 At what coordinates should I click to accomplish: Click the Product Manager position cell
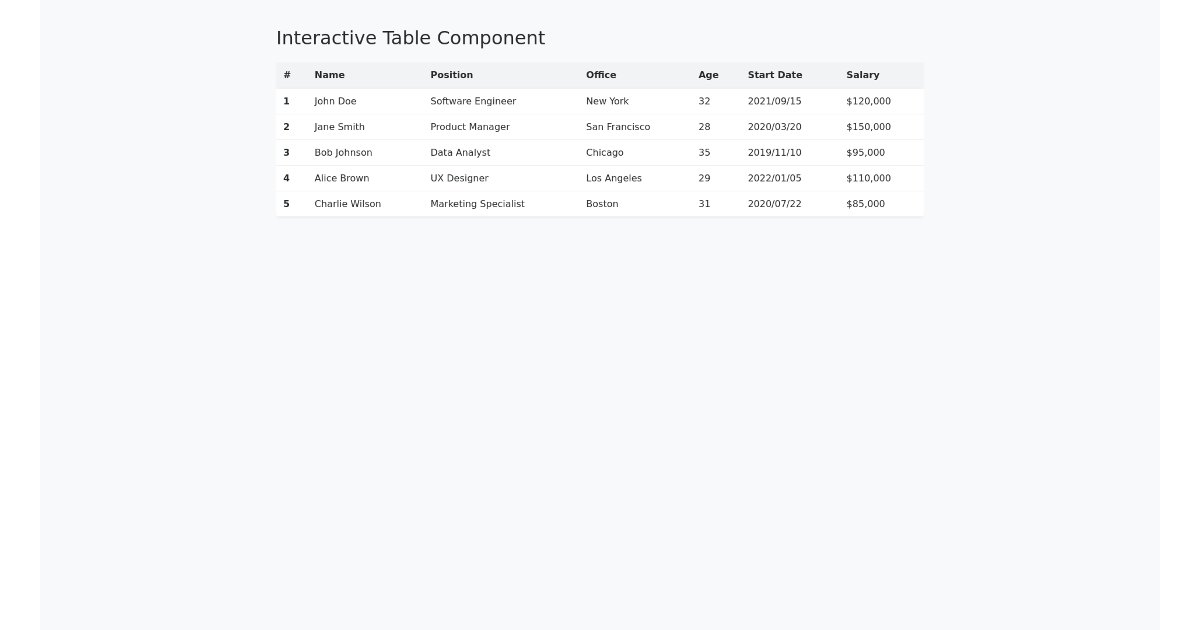(x=501, y=127)
